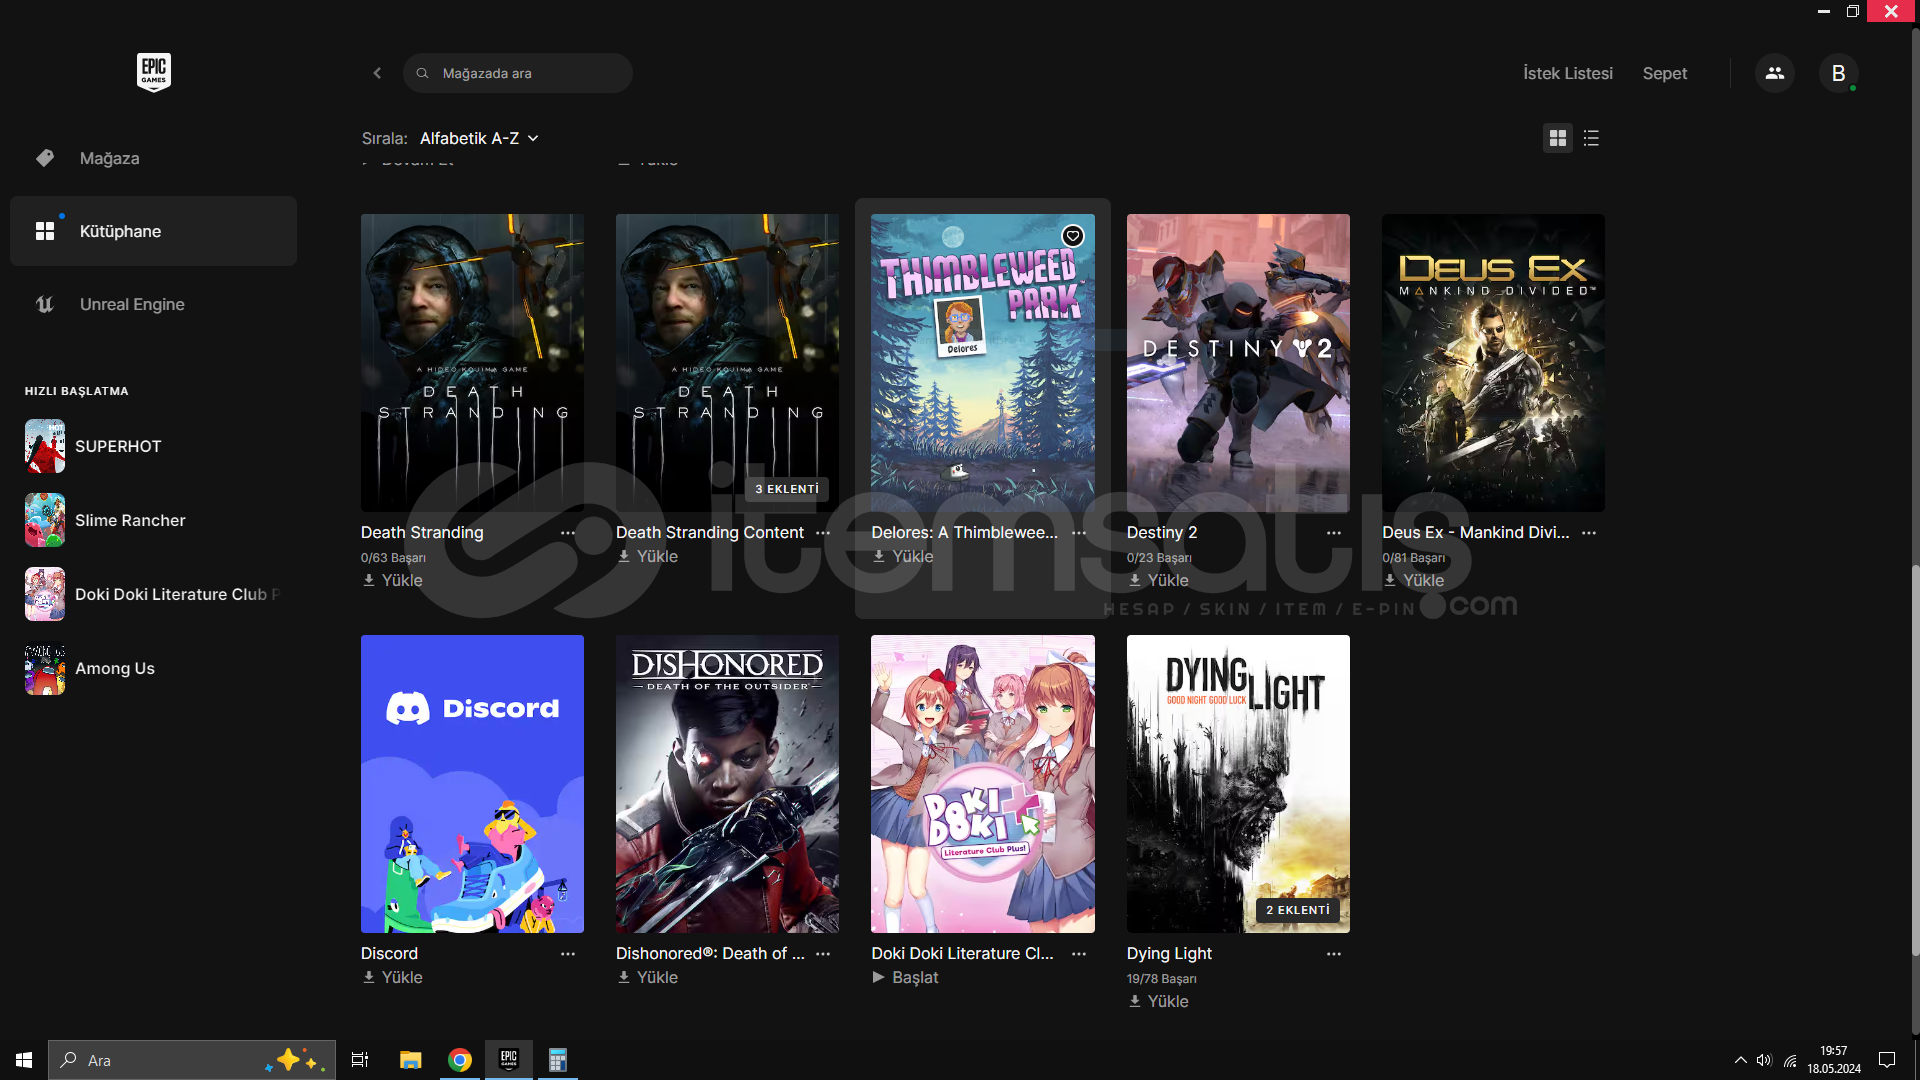The height and width of the screenshot is (1080, 1920).
Task: Open Dishonored options menu
Action: click(x=823, y=954)
